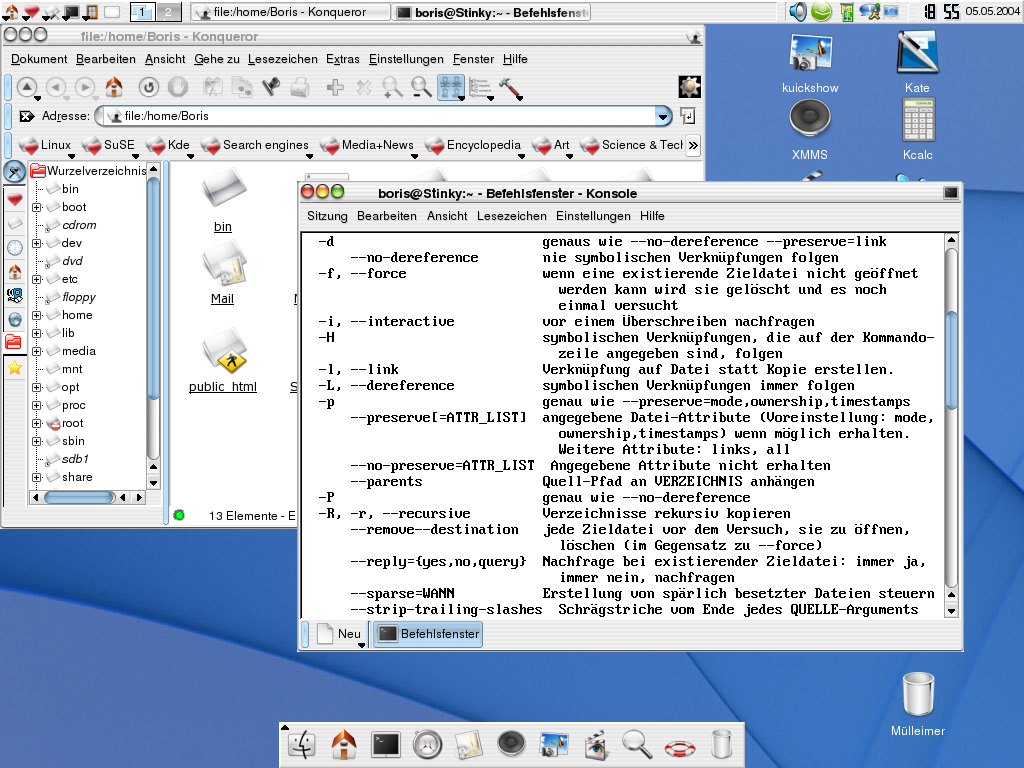Click the Finder face icon in the dock

point(301,745)
